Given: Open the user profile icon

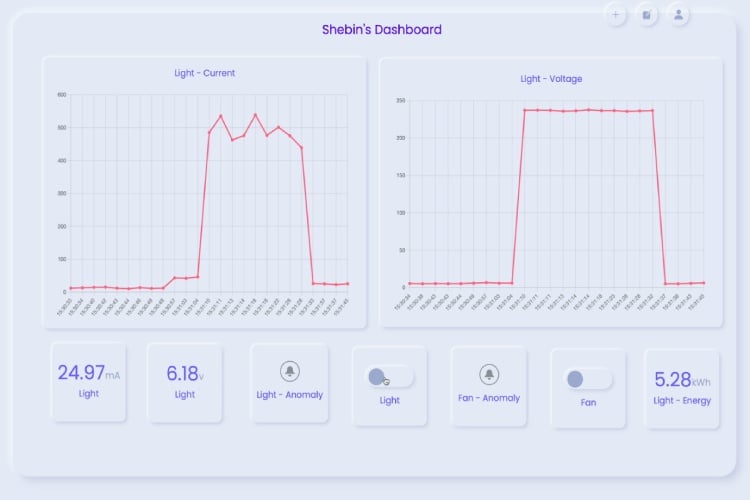Looking at the screenshot, I should point(679,15).
